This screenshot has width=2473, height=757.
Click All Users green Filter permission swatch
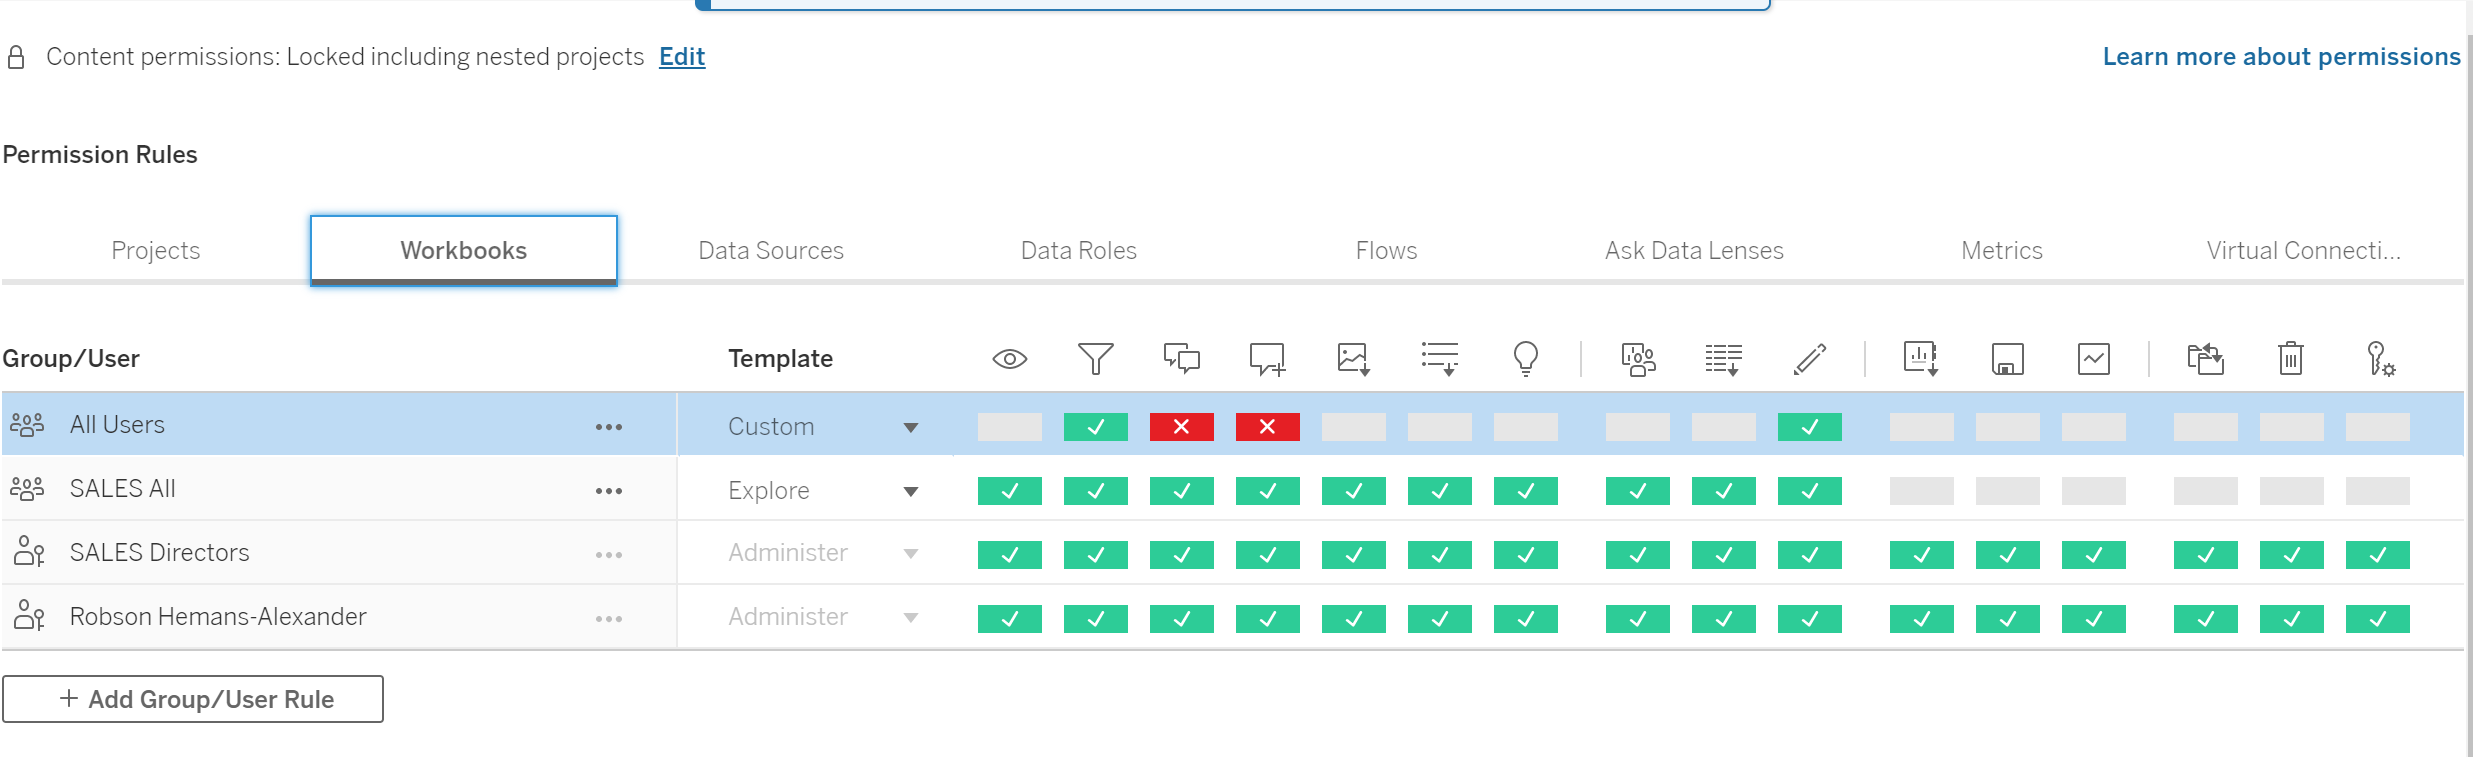click(x=1095, y=427)
